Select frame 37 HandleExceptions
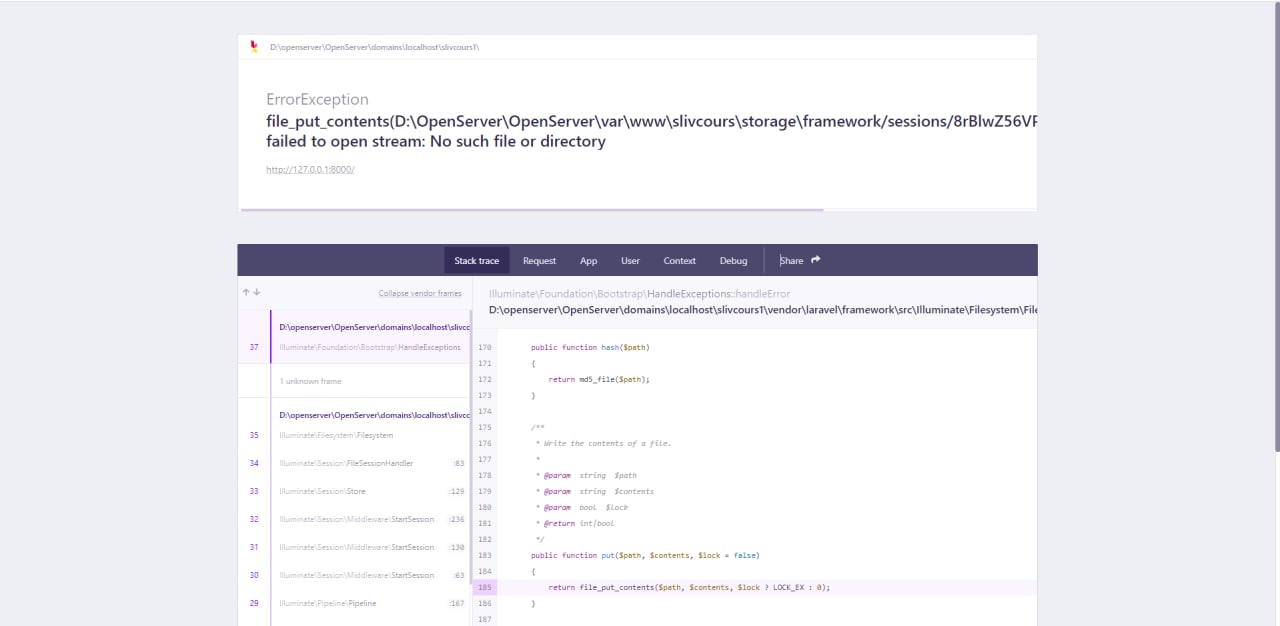This screenshot has height=626, width=1280. 354,337
